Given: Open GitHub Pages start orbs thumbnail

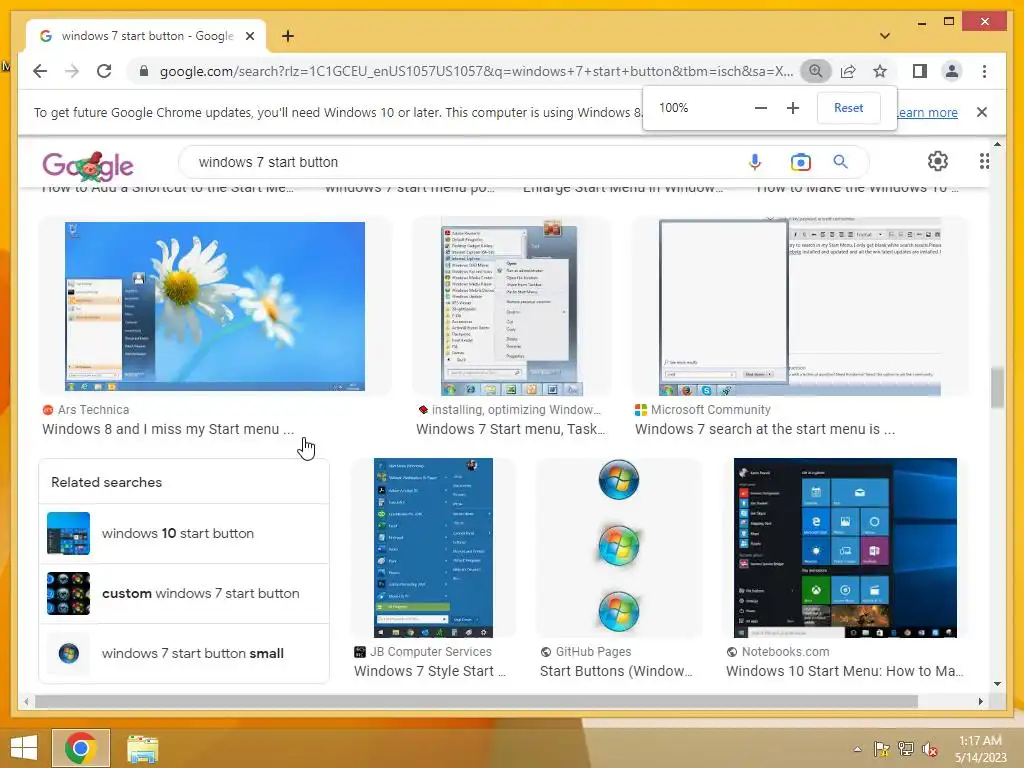Looking at the screenshot, I should (x=618, y=548).
